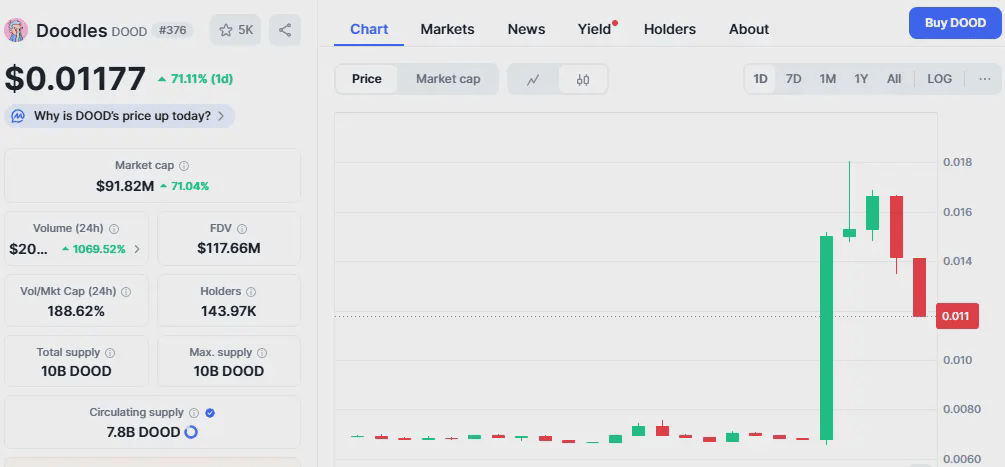The height and width of the screenshot is (467, 1005).
Task: Toggle chart to Market cap view
Action: point(447,79)
